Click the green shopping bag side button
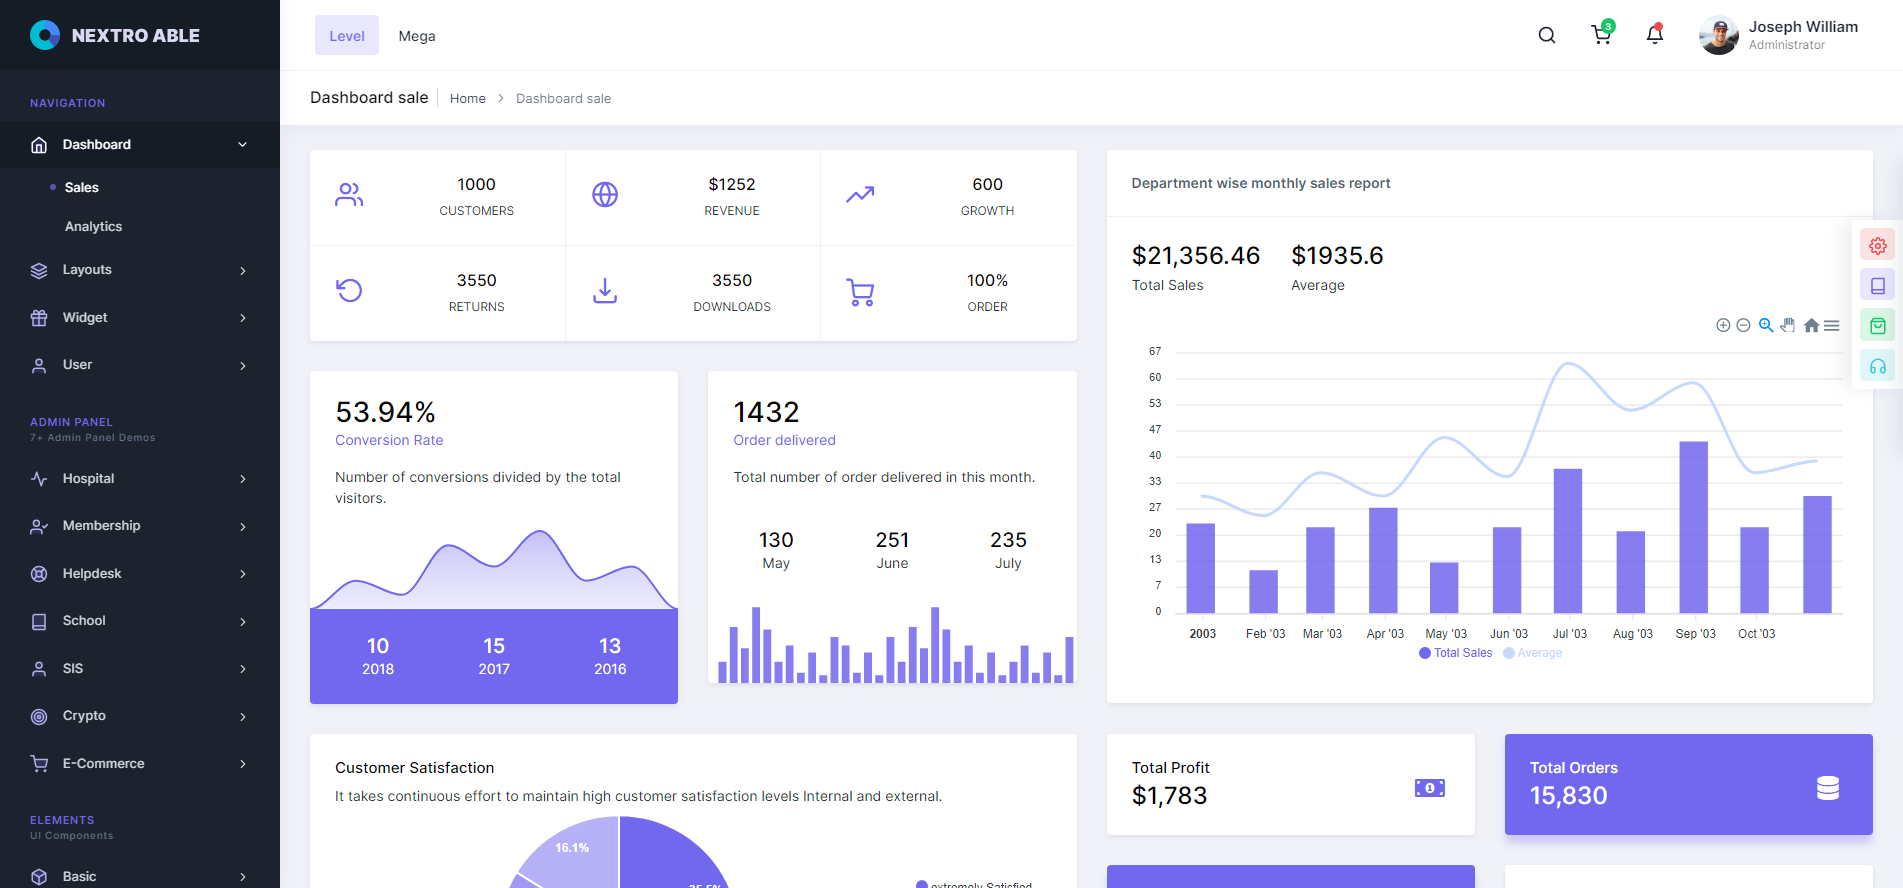The height and width of the screenshot is (888, 1903). coord(1878,325)
